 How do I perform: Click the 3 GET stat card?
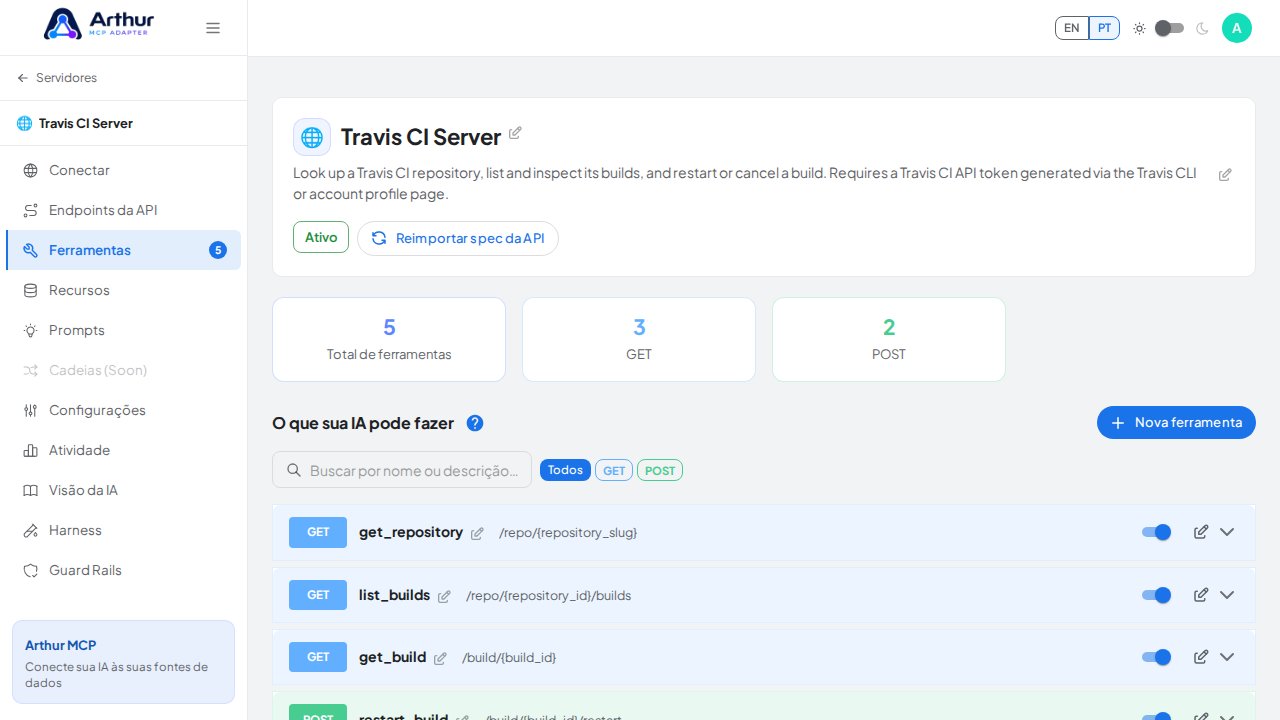(x=639, y=339)
